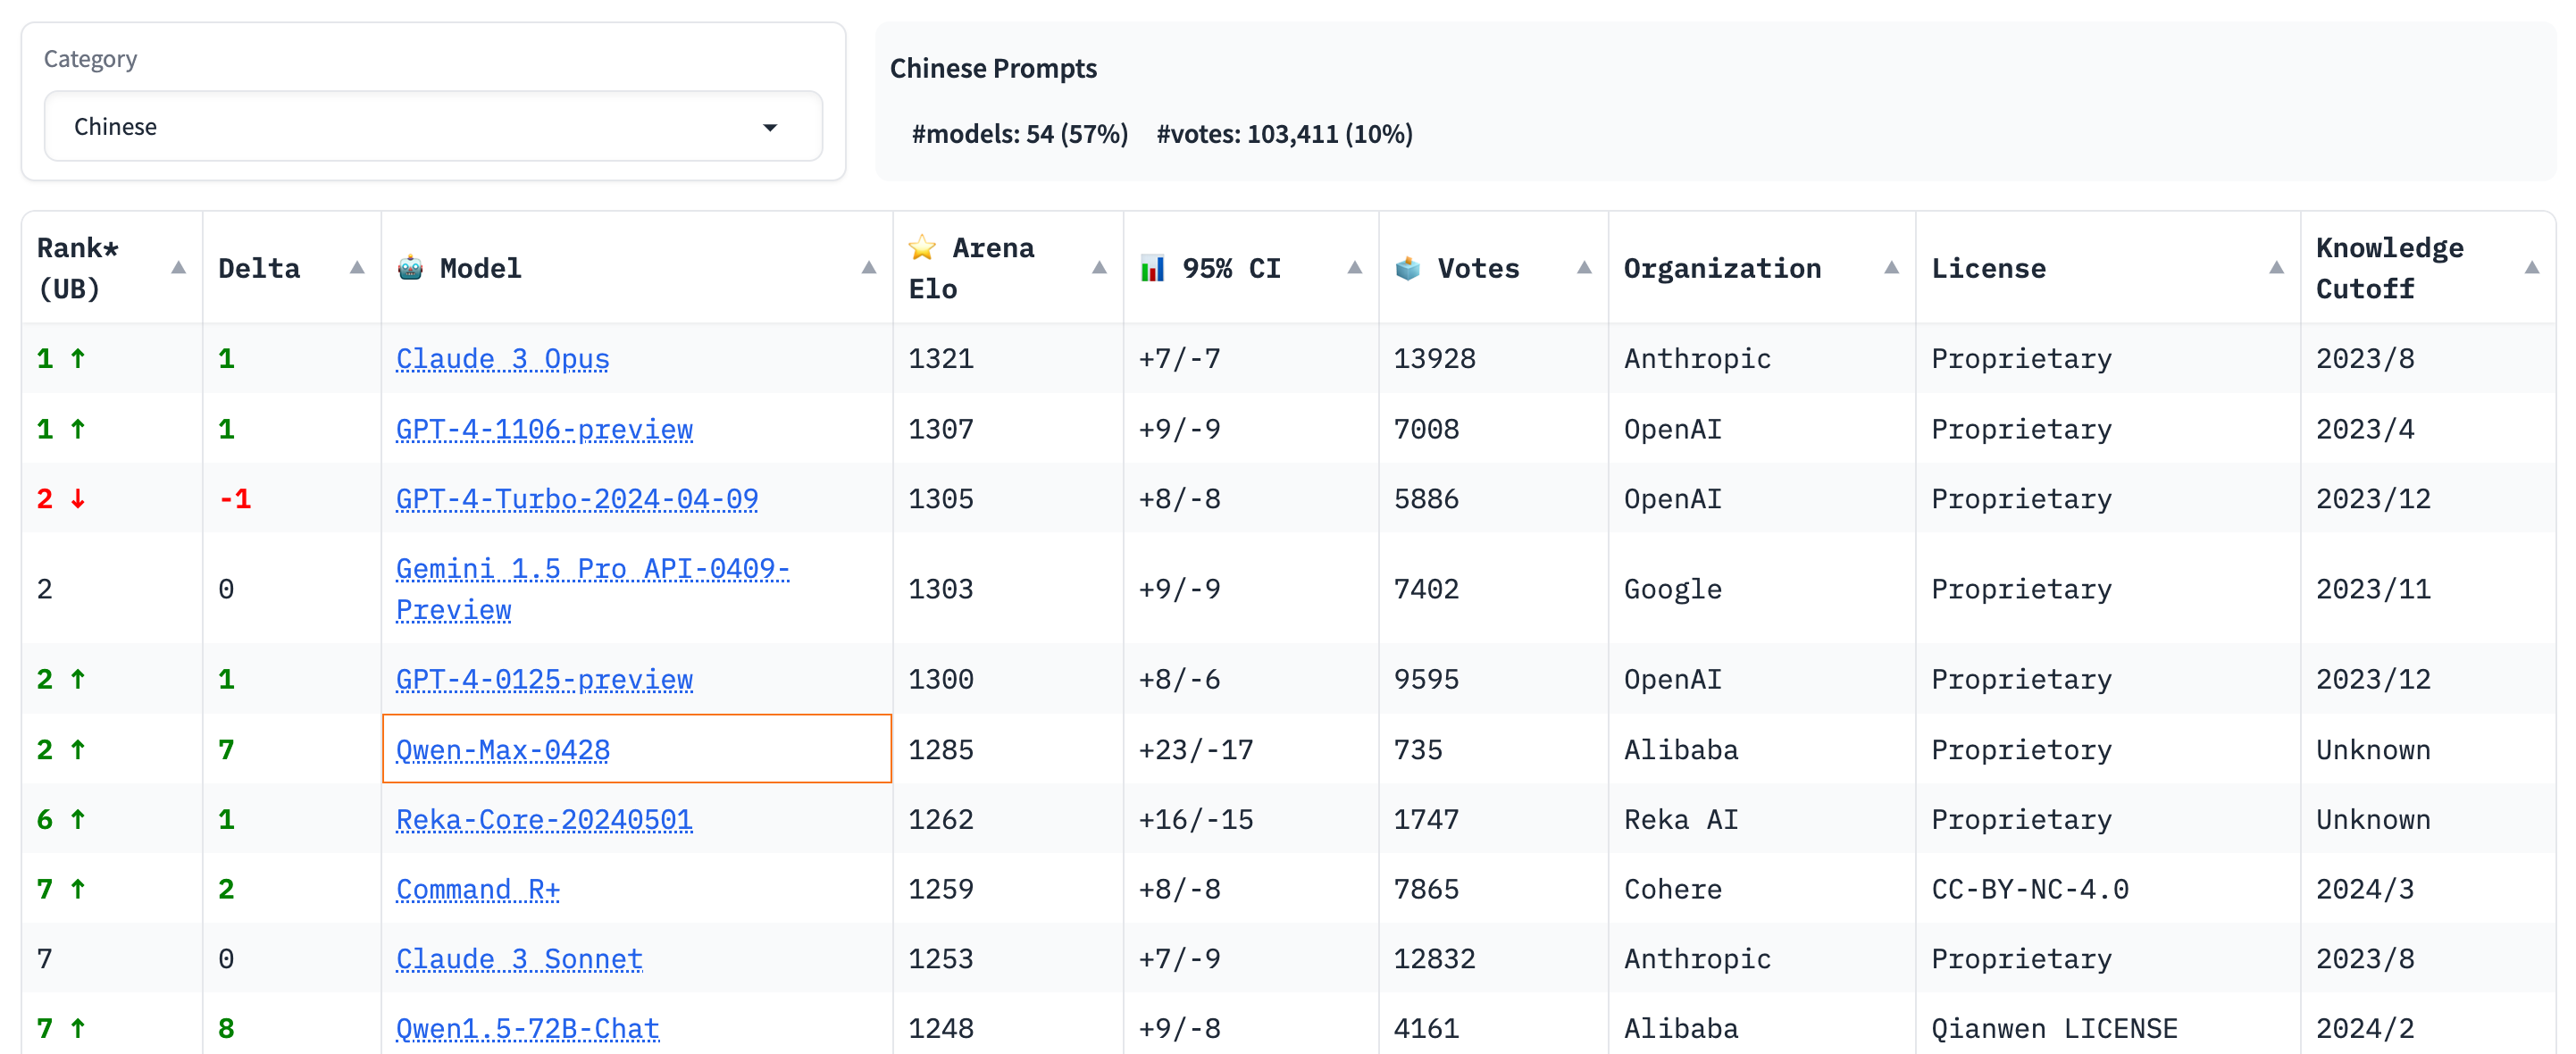
Task: Select Elo value 1307
Action: point(940,429)
